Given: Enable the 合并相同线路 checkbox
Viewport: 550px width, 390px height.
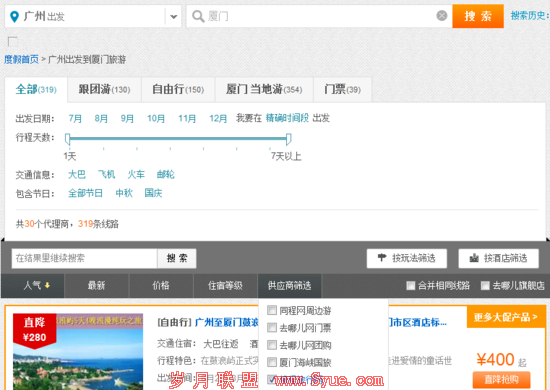Looking at the screenshot, I should coord(410,286).
